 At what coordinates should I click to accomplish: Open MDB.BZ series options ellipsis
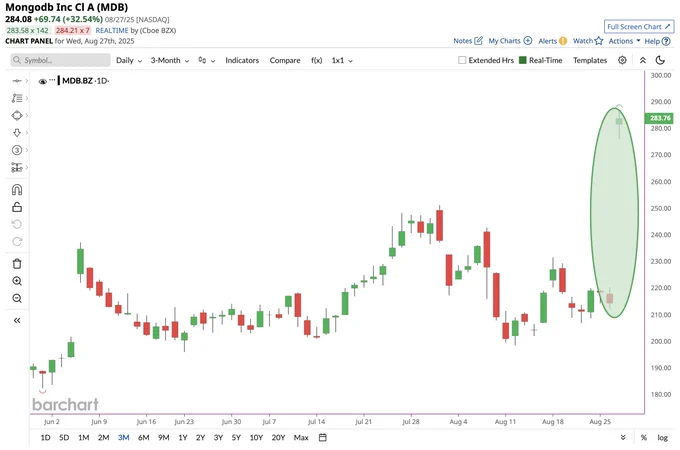pos(52,80)
